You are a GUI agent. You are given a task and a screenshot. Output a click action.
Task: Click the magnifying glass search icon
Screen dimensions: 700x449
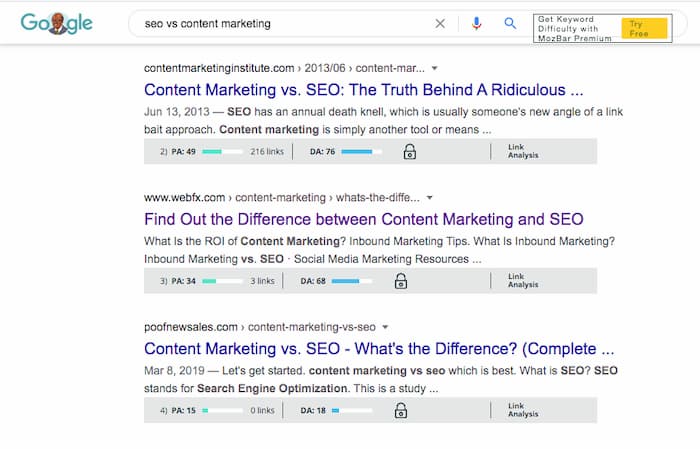[510, 23]
